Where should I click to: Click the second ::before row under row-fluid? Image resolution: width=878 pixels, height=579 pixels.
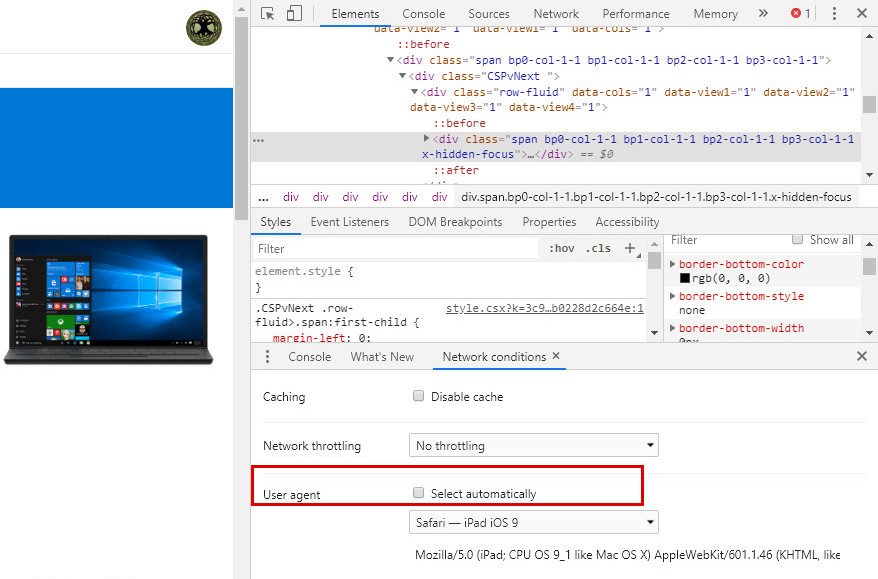(x=459, y=123)
